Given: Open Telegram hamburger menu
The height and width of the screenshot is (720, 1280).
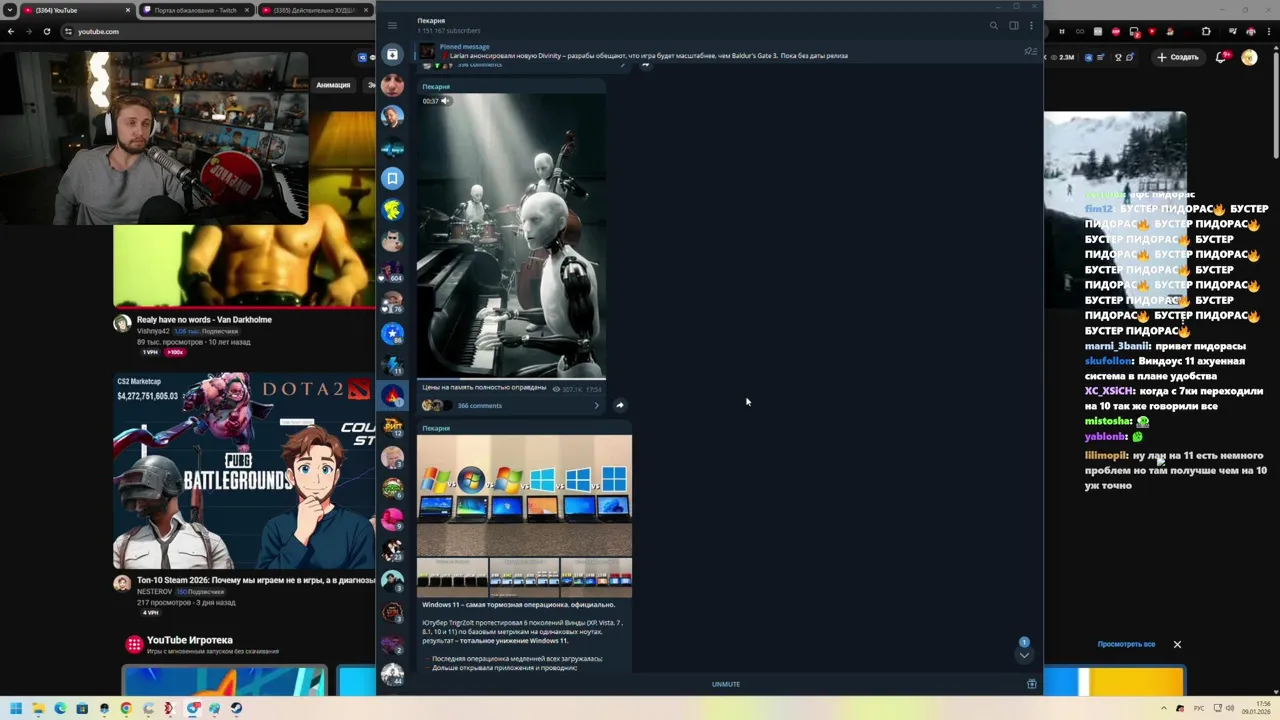Looking at the screenshot, I should coord(392,25).
